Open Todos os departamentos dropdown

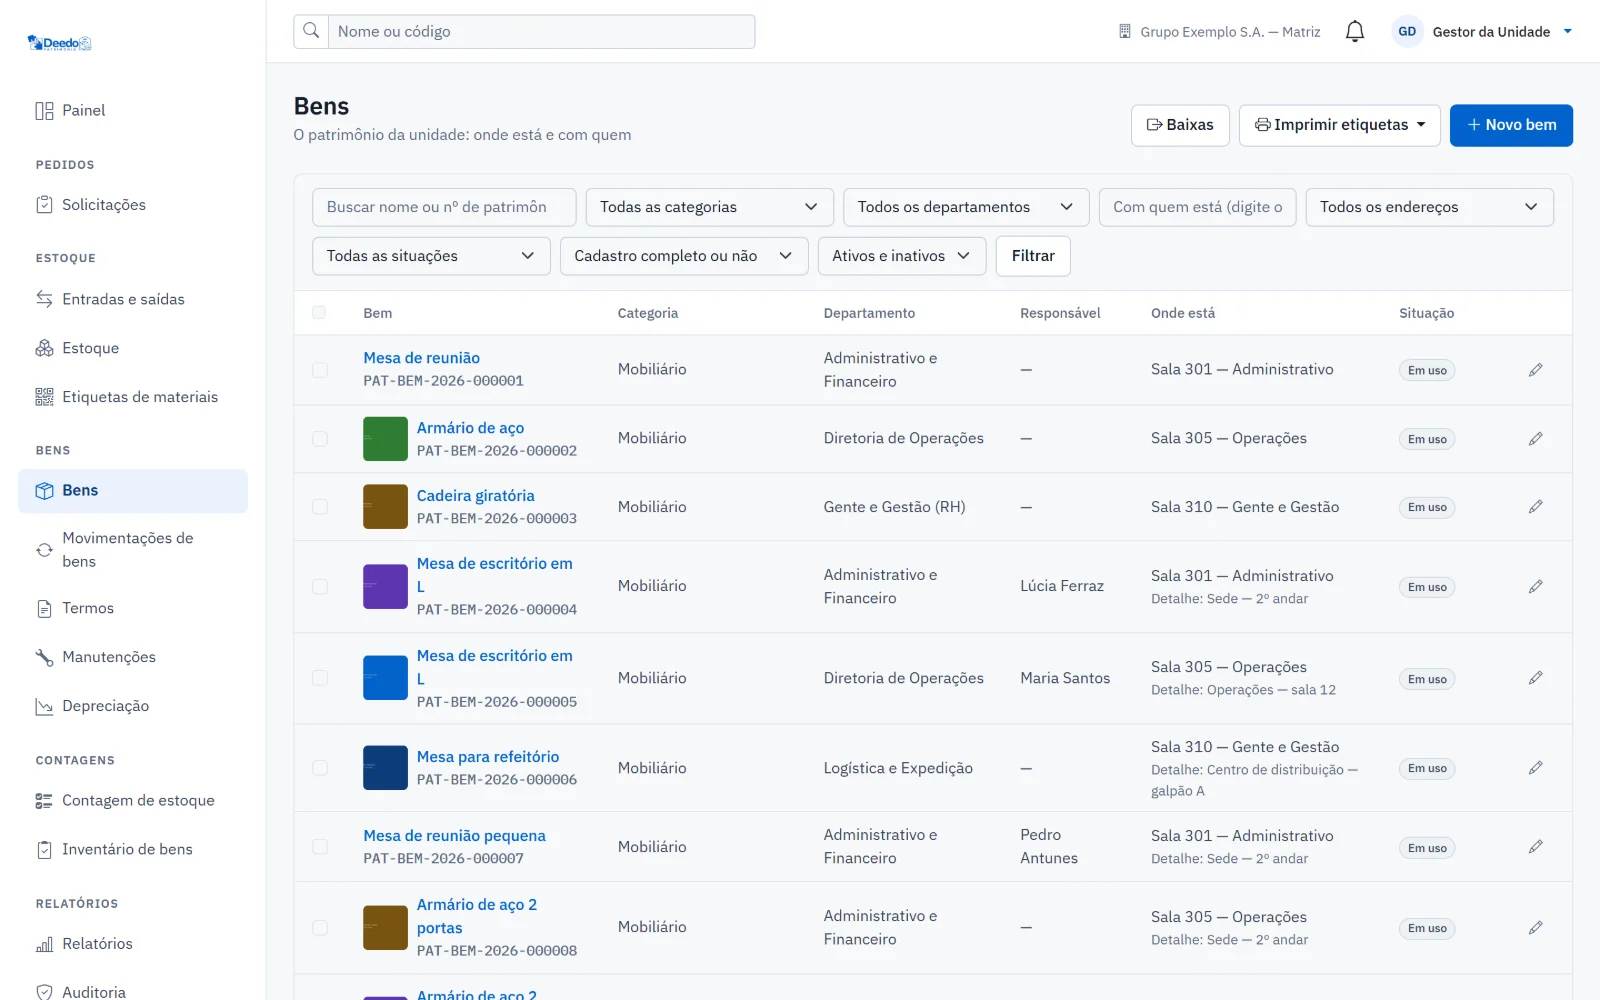click(x=966, y=207)
